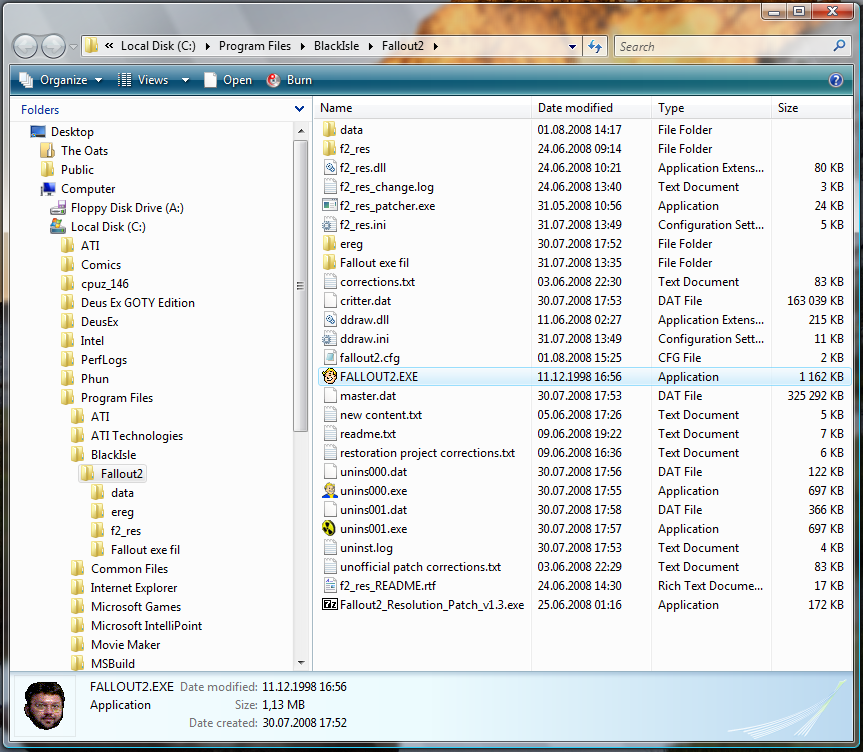Click the Forward navigation arrow button
The height and width of the screenshot is (752, 863).
(53, 47)
